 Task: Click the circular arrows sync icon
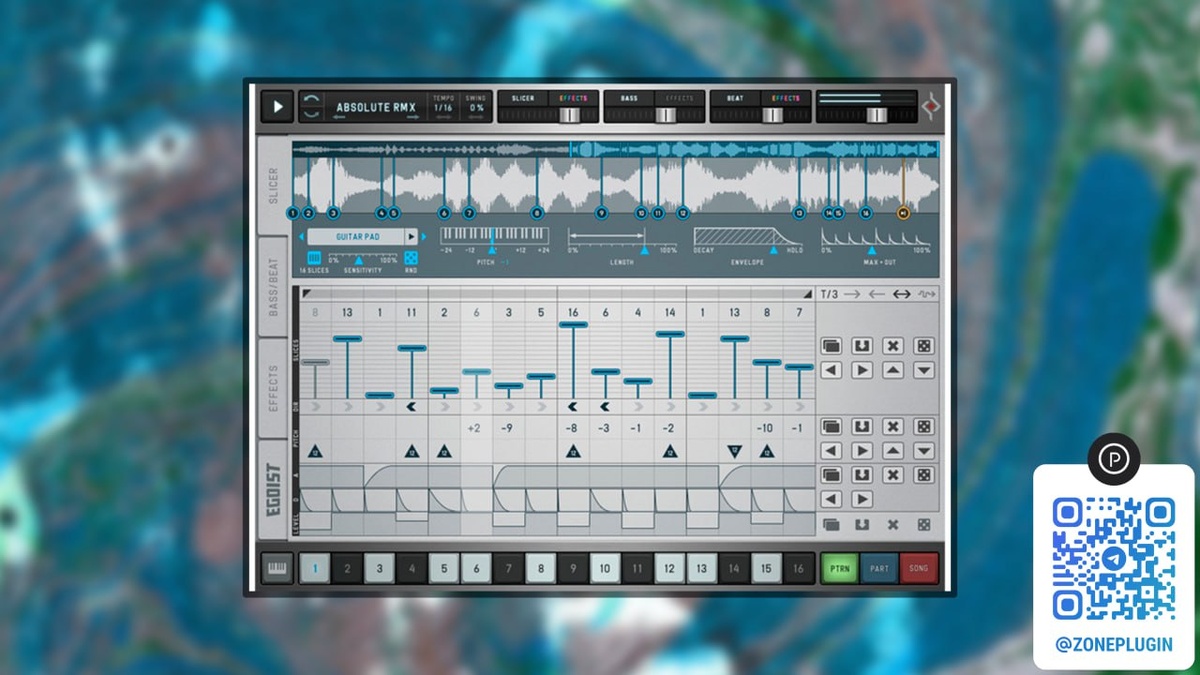click(311, 106)
